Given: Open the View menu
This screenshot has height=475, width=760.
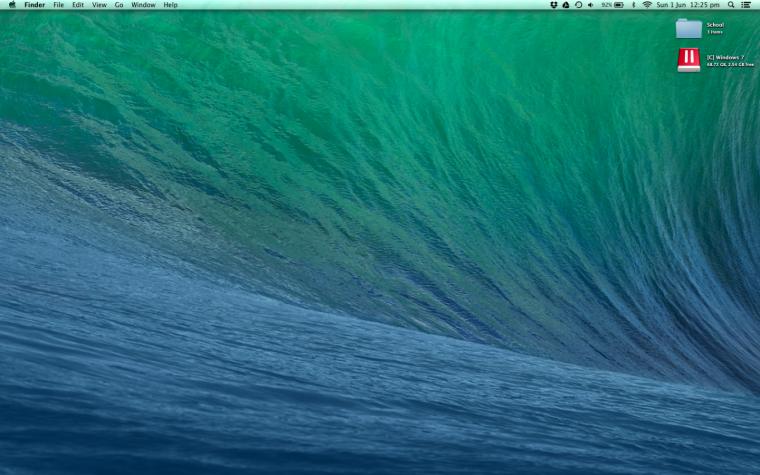Looking at the screenshot, I should [99, 5].
